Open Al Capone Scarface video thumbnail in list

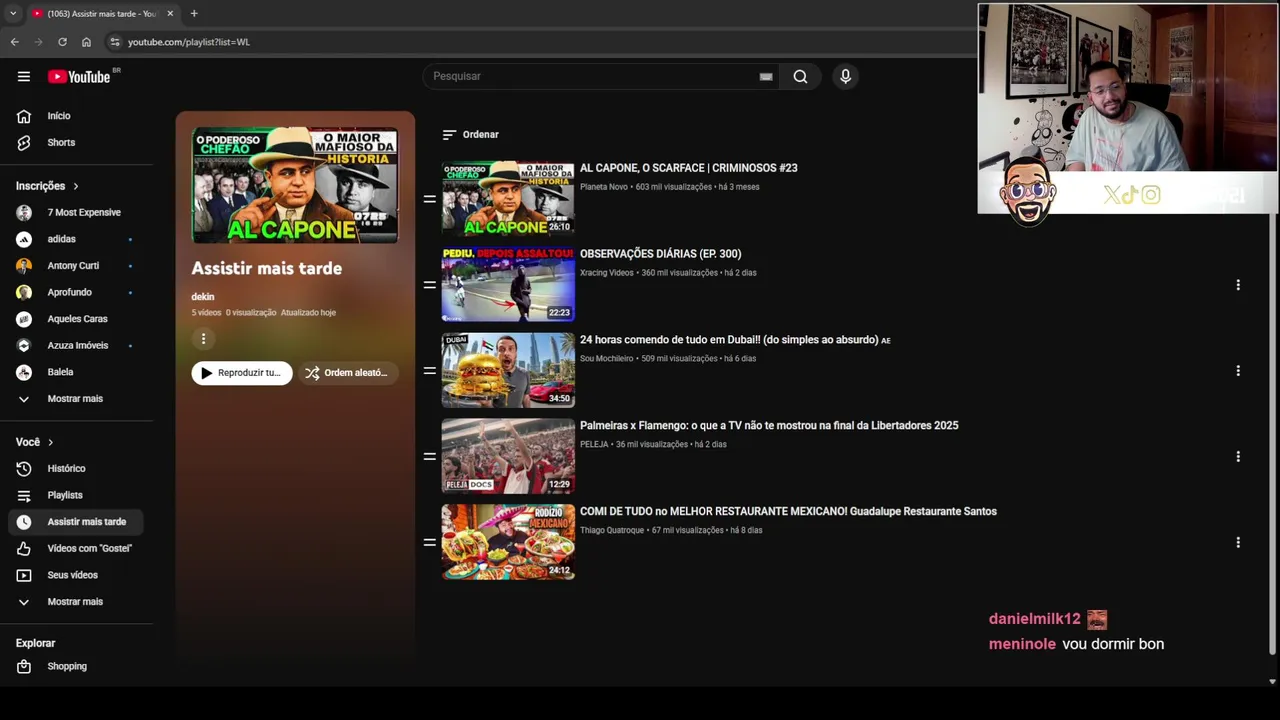pyautogui.click(x=508, y=199)
